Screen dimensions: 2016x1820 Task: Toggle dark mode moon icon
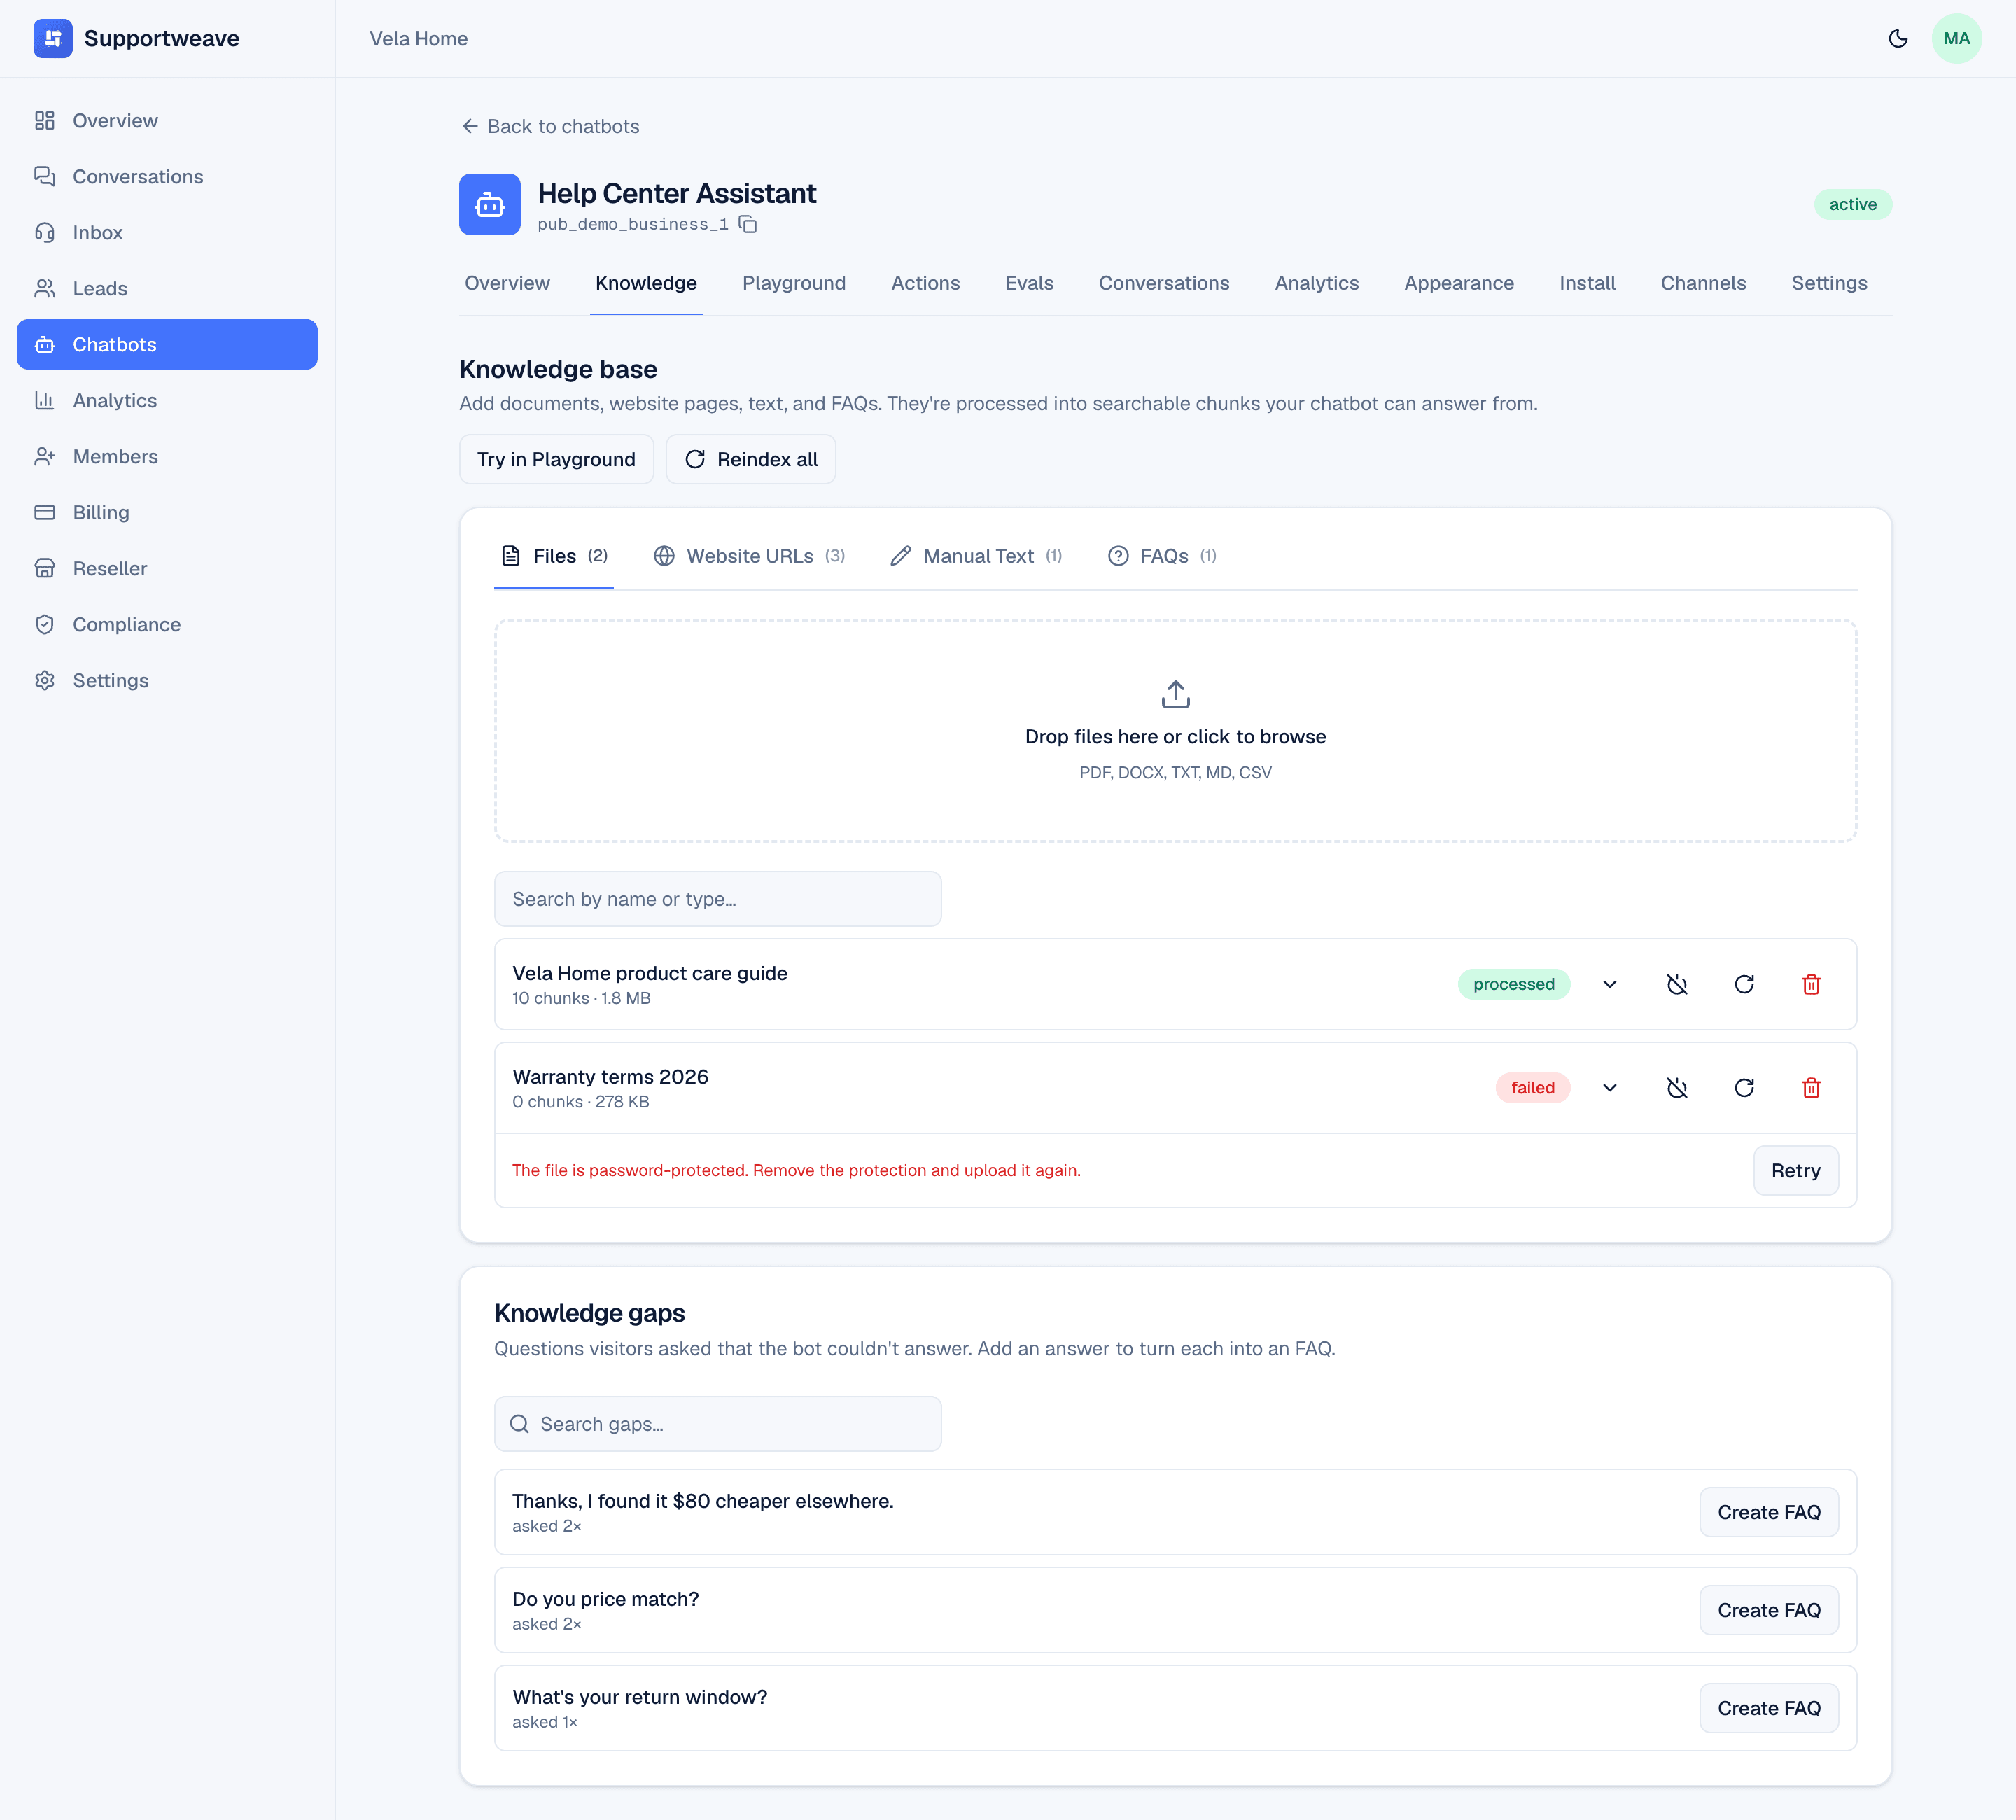click(1897, 38)
